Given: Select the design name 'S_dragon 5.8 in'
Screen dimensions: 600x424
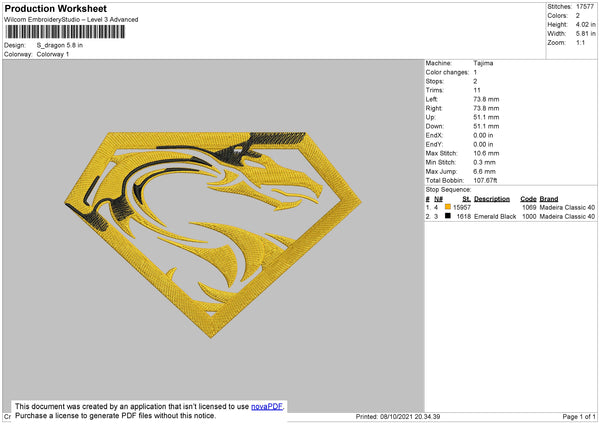Looking at the screenshot, I should click(60, 45).
